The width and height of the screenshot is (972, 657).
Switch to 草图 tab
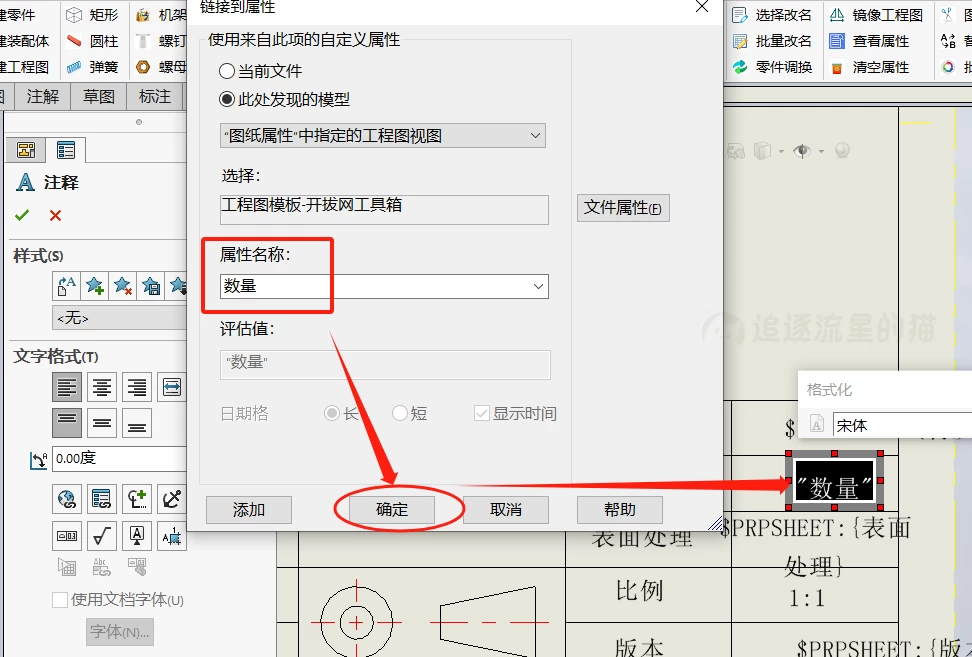coord(99,97)
